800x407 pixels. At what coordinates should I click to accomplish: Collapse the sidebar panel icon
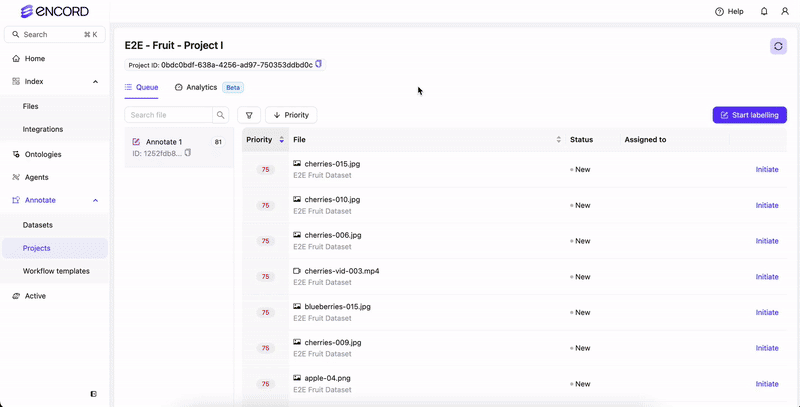[x=94, y=394]
